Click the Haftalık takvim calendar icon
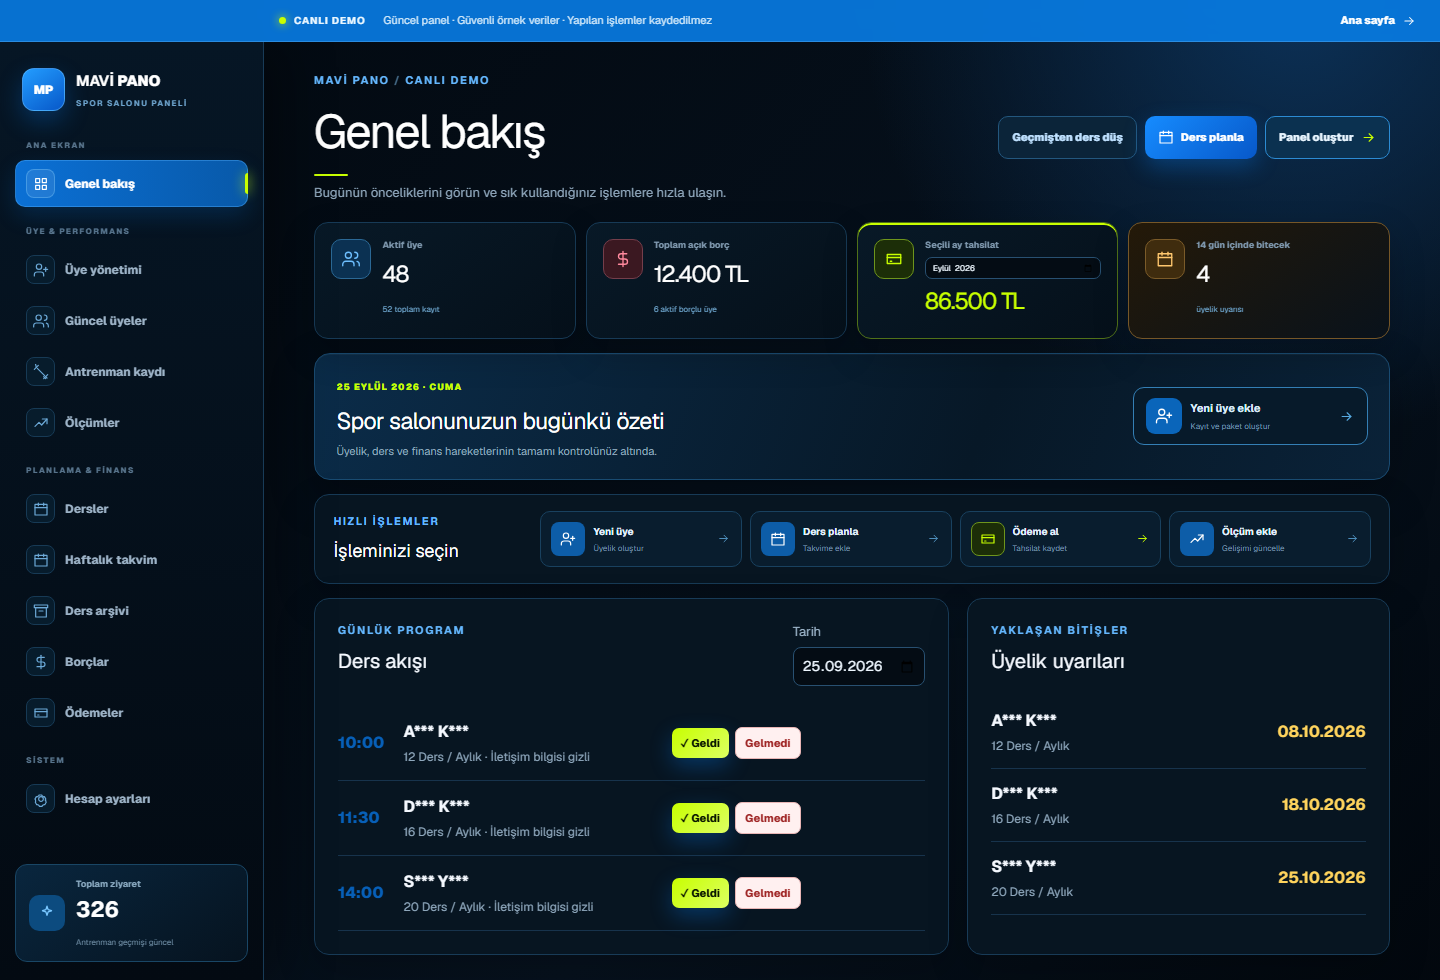Viewport: 1440px width, 980px height. pos(41,560)
